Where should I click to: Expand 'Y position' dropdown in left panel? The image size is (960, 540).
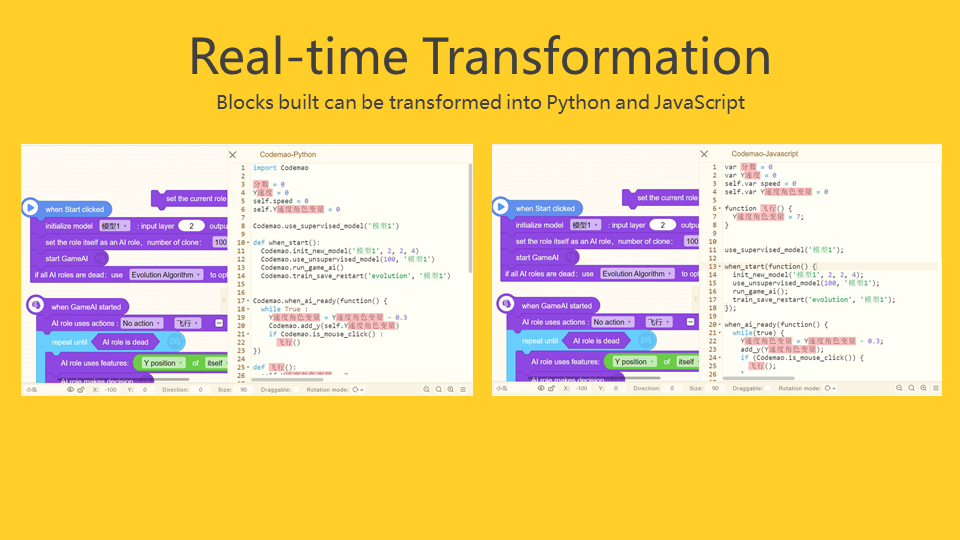pos(163,362)
